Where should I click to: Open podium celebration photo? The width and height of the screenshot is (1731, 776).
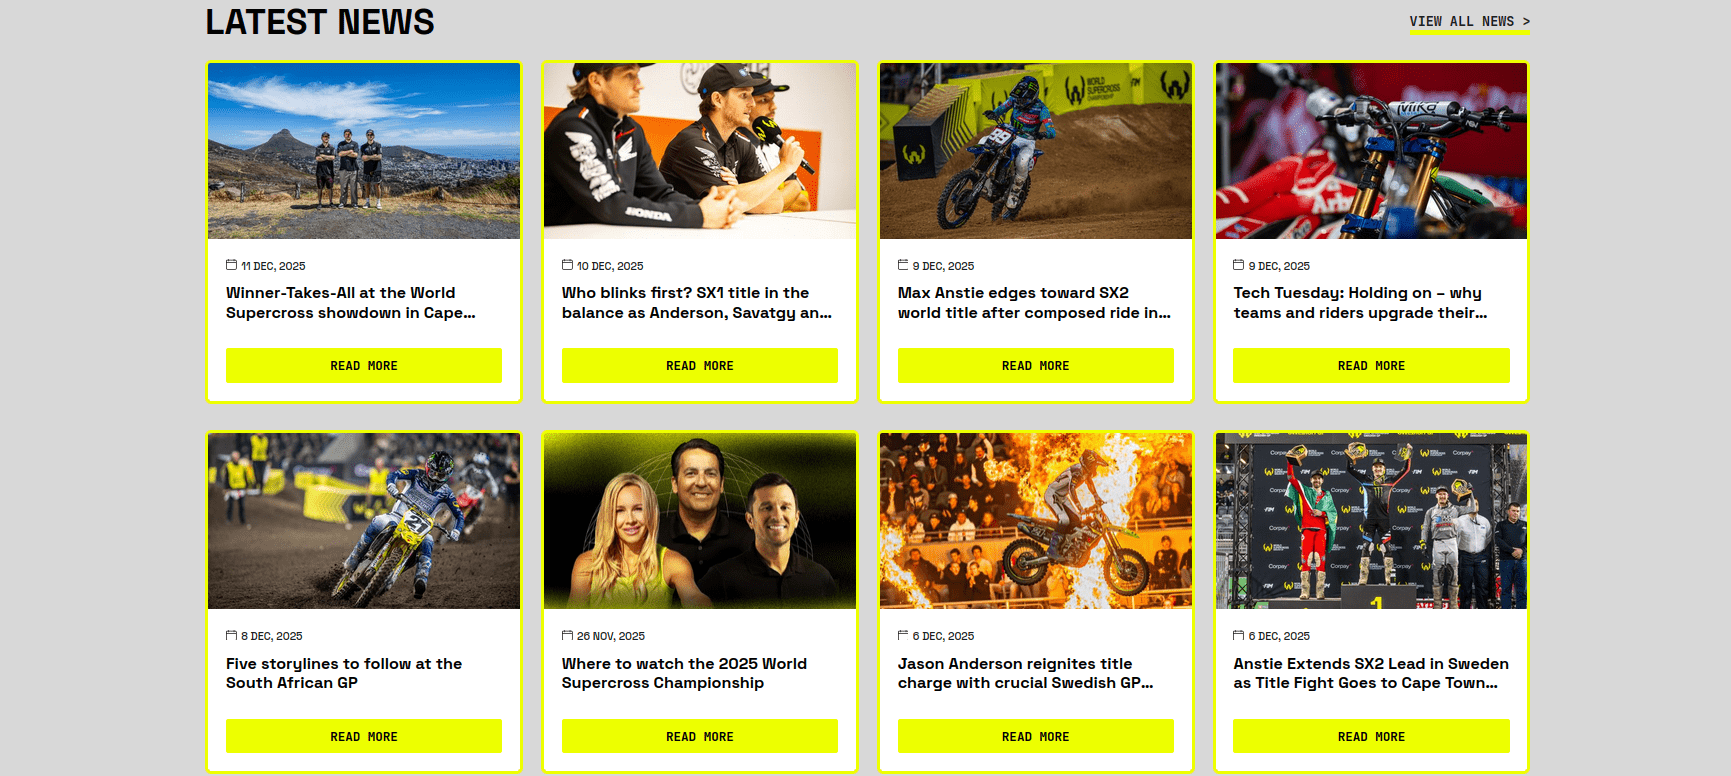1371,521
